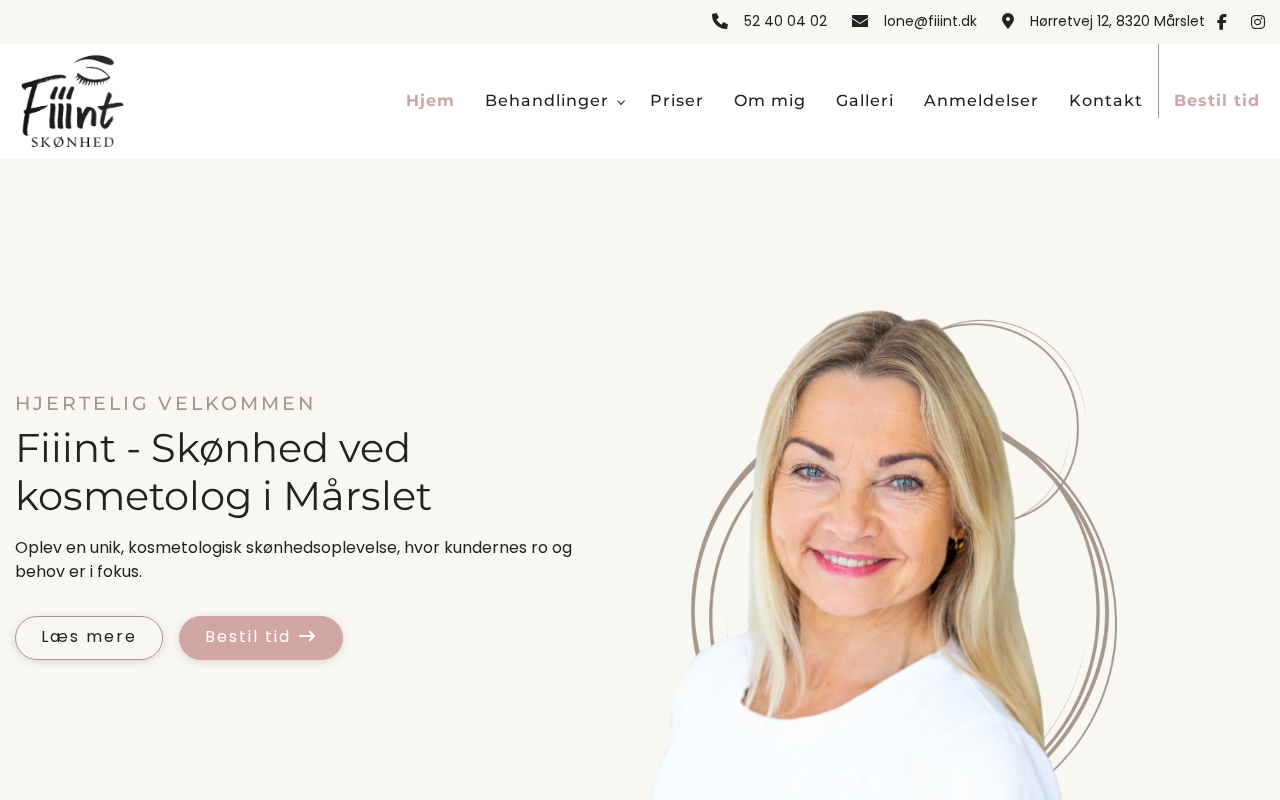Viewport: 1280px width, 800px height.
Task: Open the Facebook page icon
Action: (x=1221, y=22)
